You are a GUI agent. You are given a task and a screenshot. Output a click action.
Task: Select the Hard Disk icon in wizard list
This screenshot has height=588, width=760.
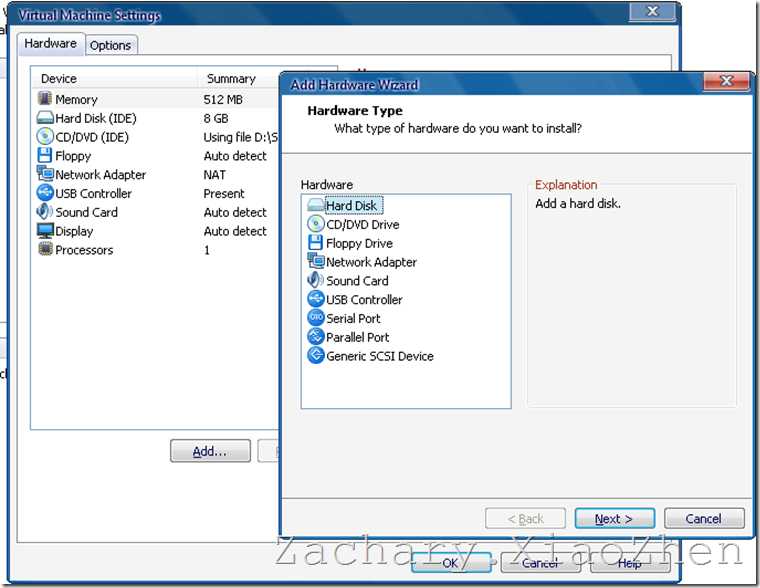[315, 205]
